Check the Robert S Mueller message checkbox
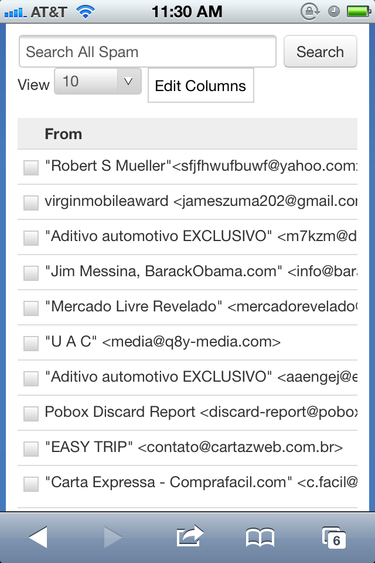The image size is (375, 563). 31,167
